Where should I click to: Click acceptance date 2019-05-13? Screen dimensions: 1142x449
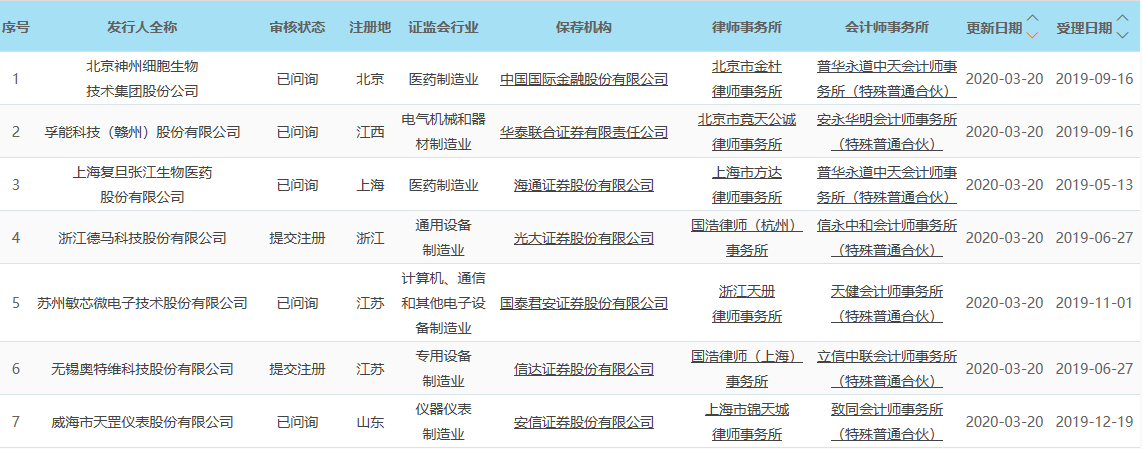(1095, 185)
